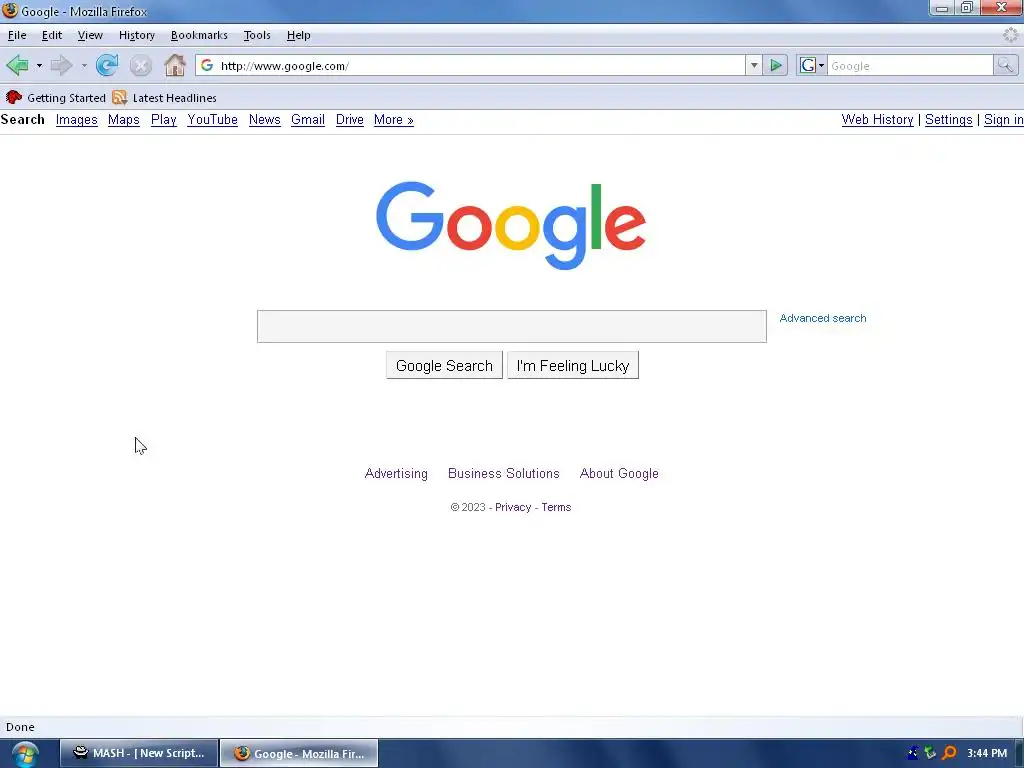Open the History menu
Screen dimensions: 1024x768
[x=136, y=35]
